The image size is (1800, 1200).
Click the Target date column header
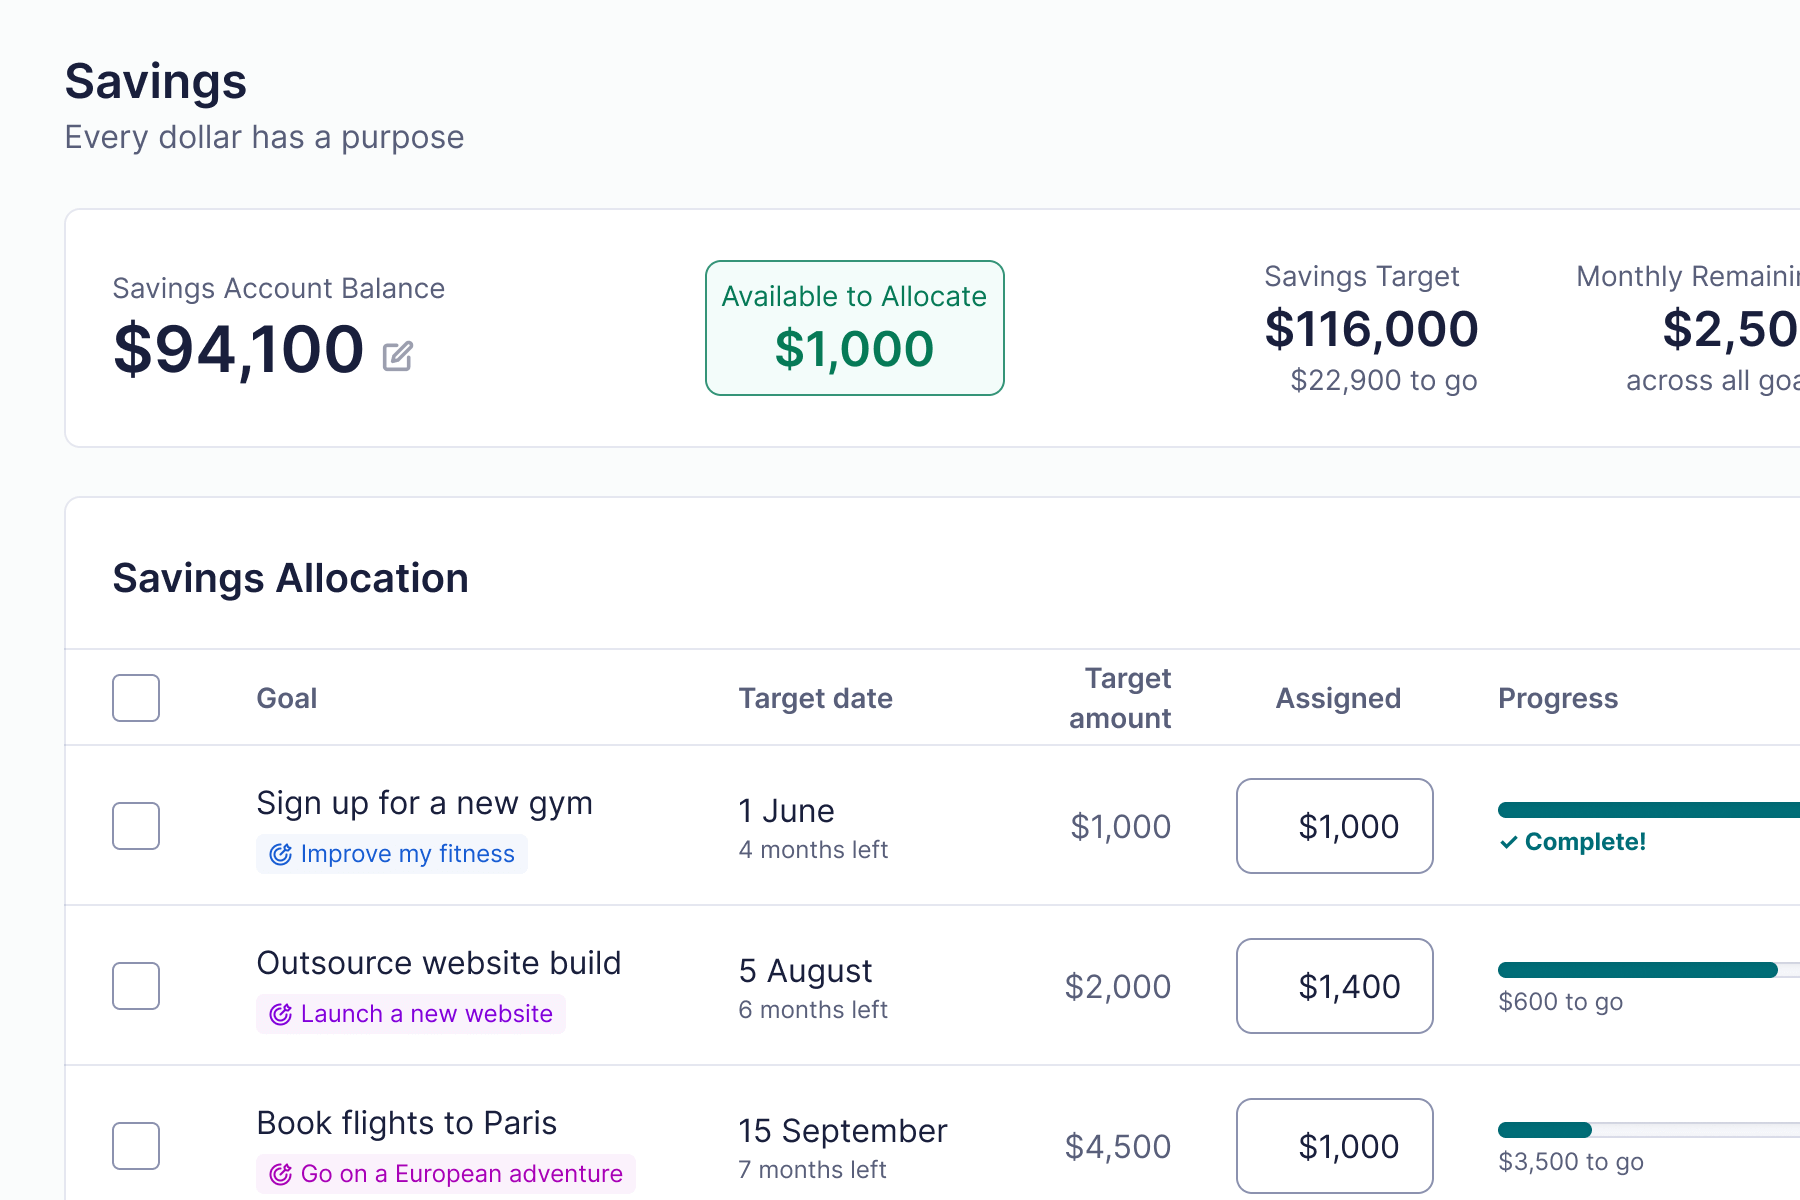coord(815,698)
